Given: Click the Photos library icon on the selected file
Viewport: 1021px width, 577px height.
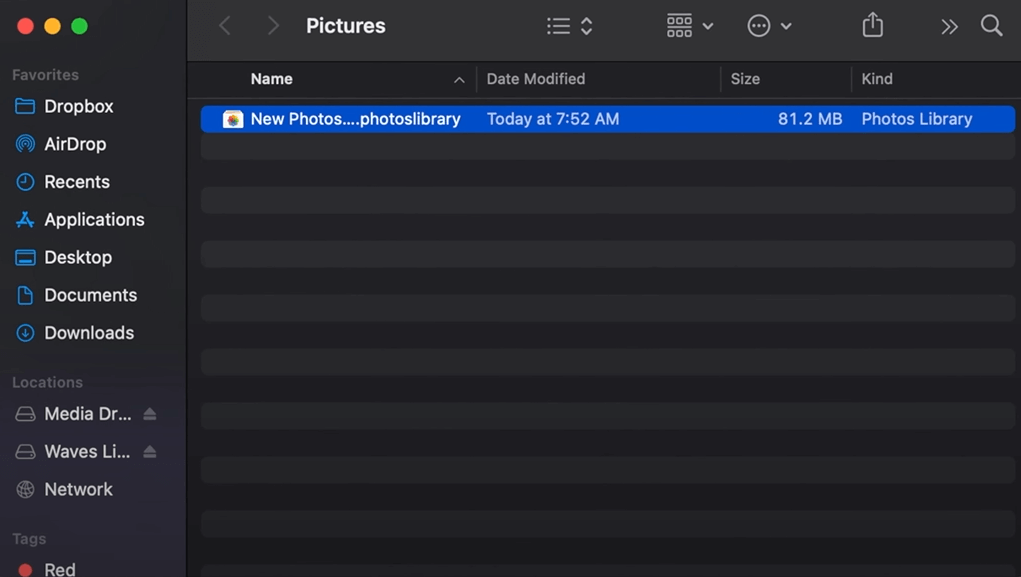Looking at the screenshot, I should click(x=233, y=118).
